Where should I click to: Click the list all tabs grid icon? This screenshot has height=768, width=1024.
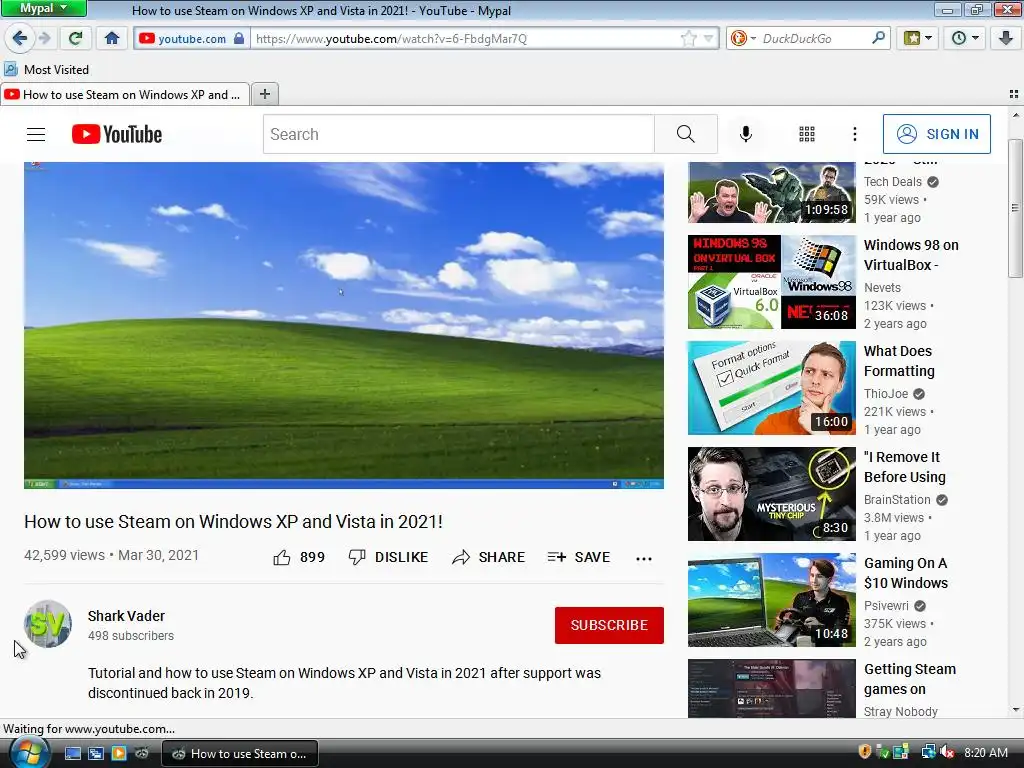point(1014,95)
